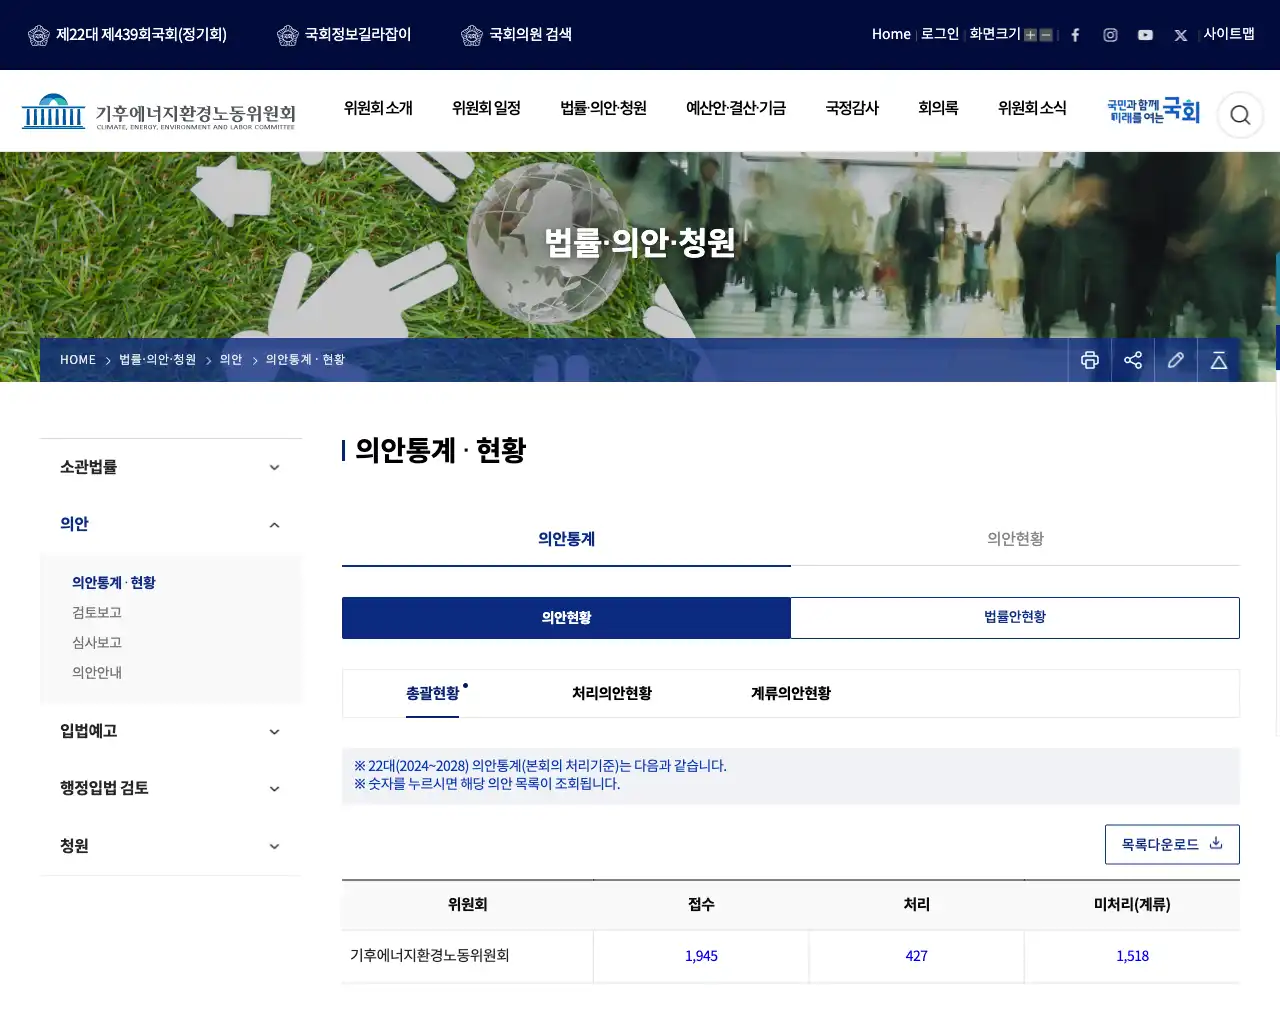Increase screen size with plus icon

coord(1030,35)
